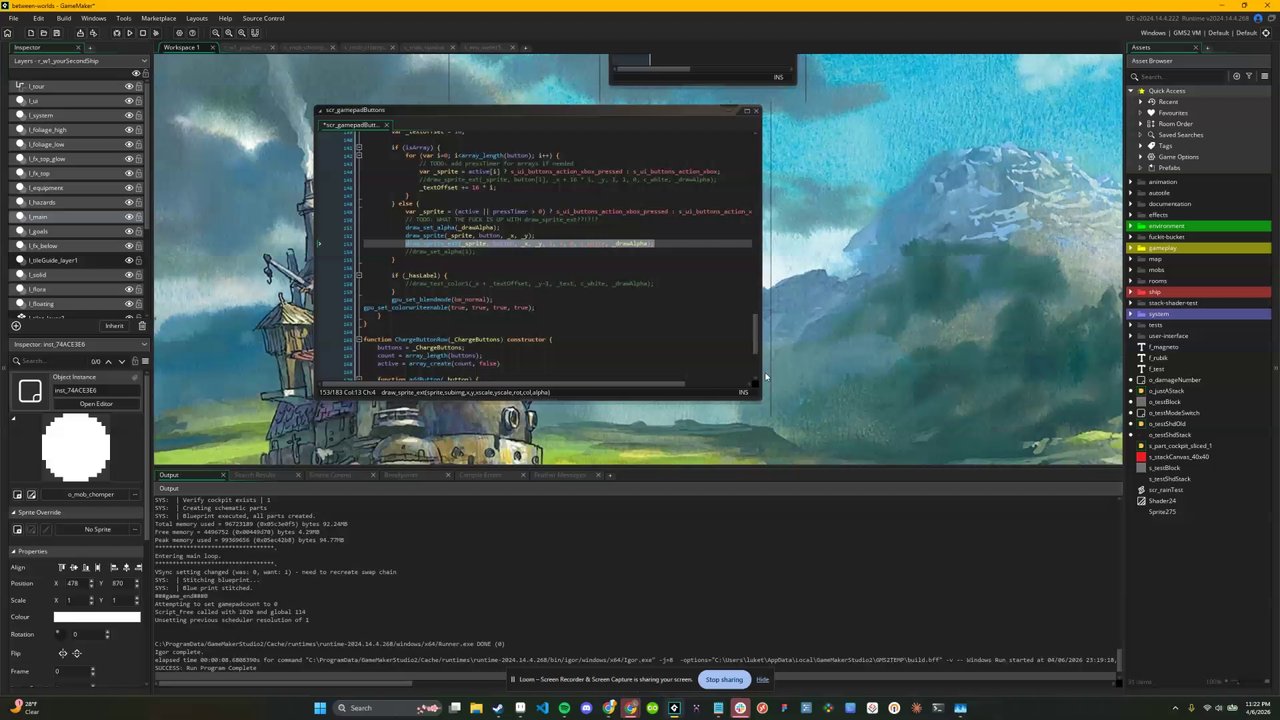Toggle l_main layer visibility eye
This screenshot has height=720, width=1280.
pyautogui.click(x=128, y=217)
